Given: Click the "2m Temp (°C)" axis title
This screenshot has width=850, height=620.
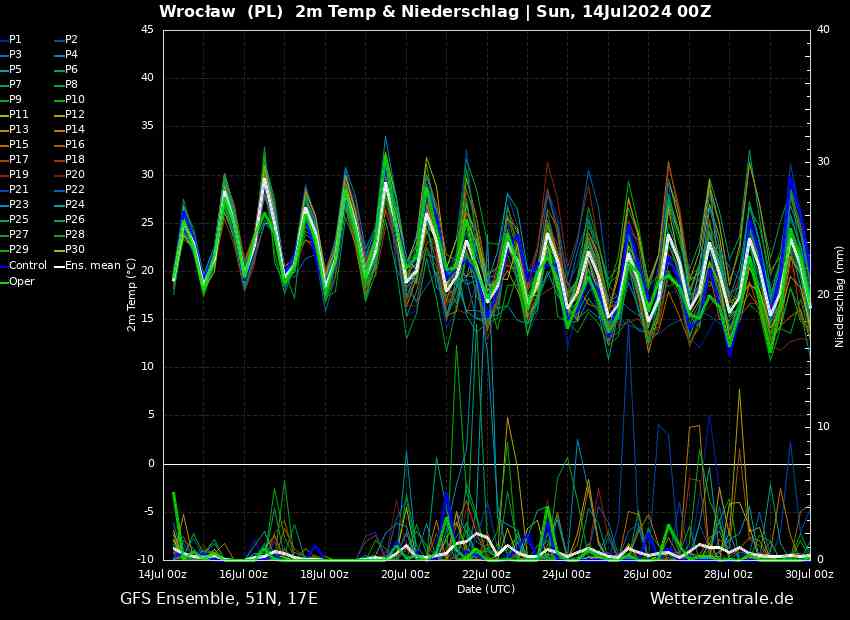Looking at the screenshot, I should (x=131, y=295).
